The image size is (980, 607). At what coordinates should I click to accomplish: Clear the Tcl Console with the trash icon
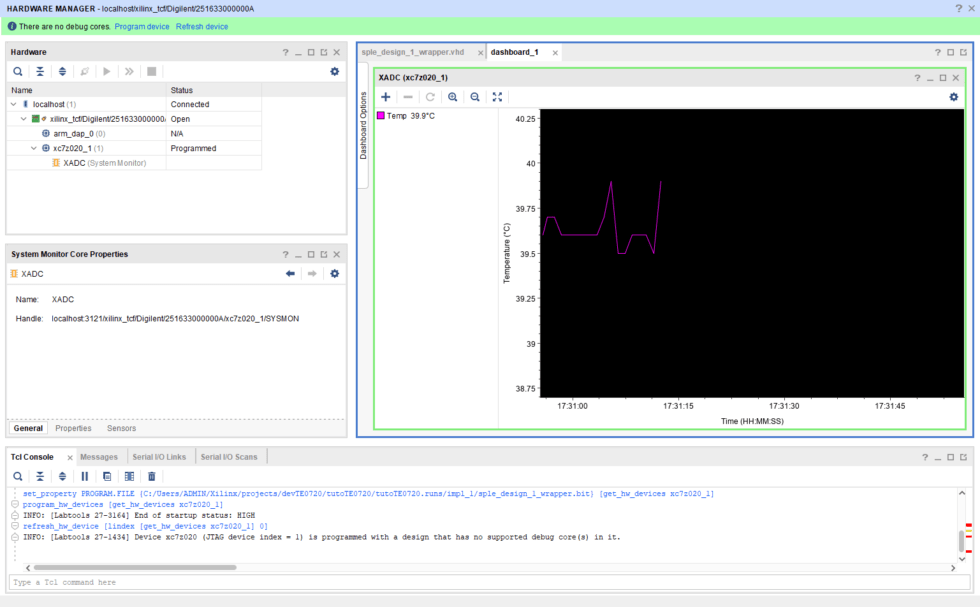click(152, 476)
